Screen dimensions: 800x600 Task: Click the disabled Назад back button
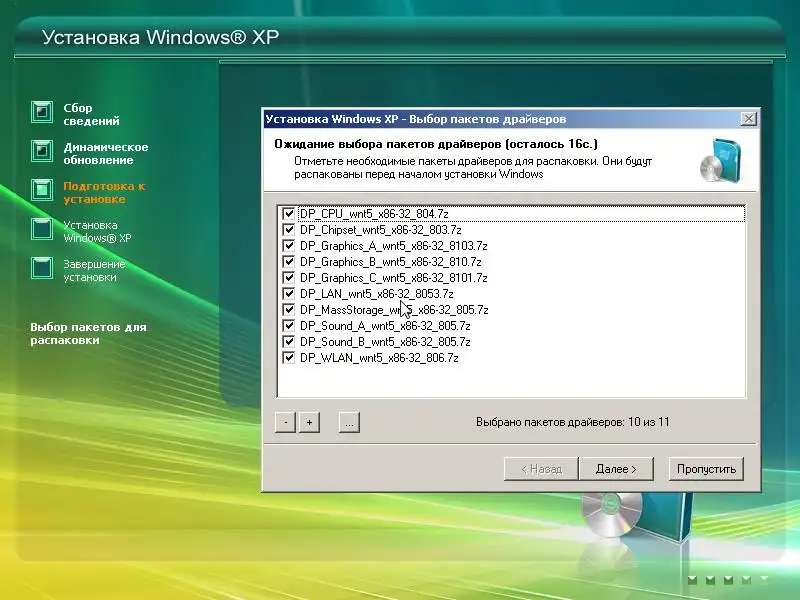tap(541, 469)
